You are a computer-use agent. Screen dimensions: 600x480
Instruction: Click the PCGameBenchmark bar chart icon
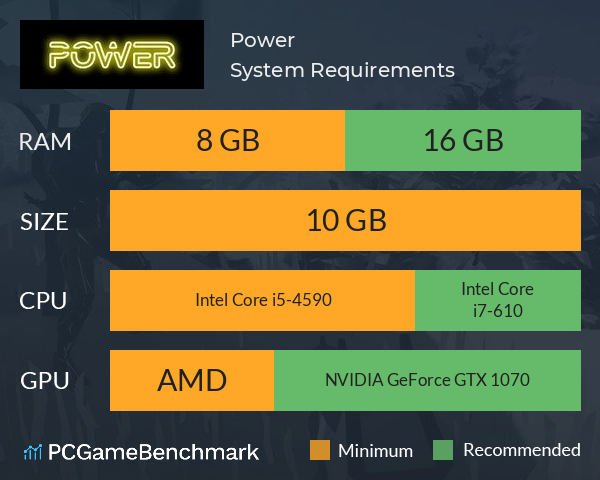33,452
